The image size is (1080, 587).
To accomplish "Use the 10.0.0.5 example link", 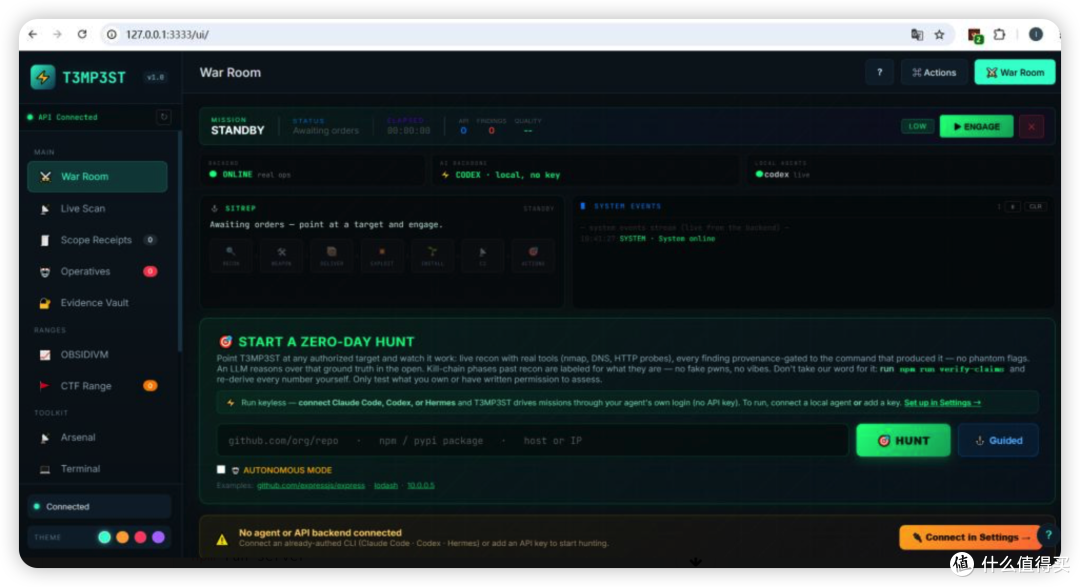I will (420, 486).
